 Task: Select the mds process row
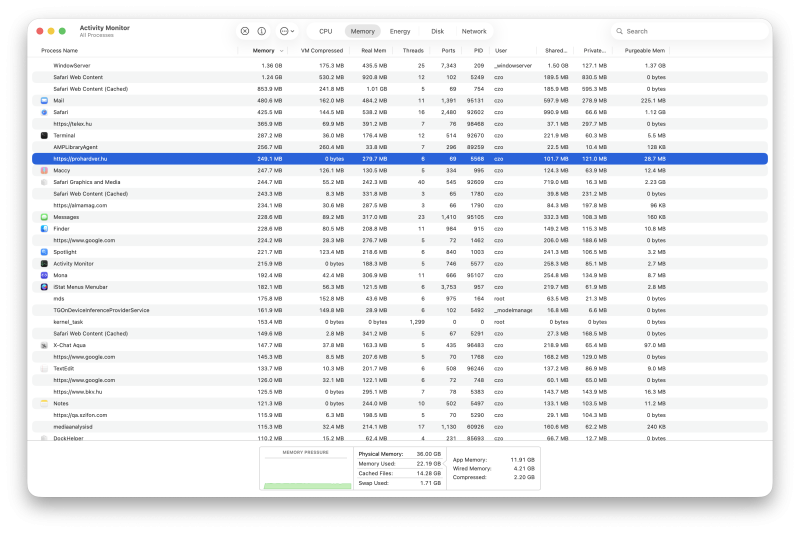(x=400, y=299)
